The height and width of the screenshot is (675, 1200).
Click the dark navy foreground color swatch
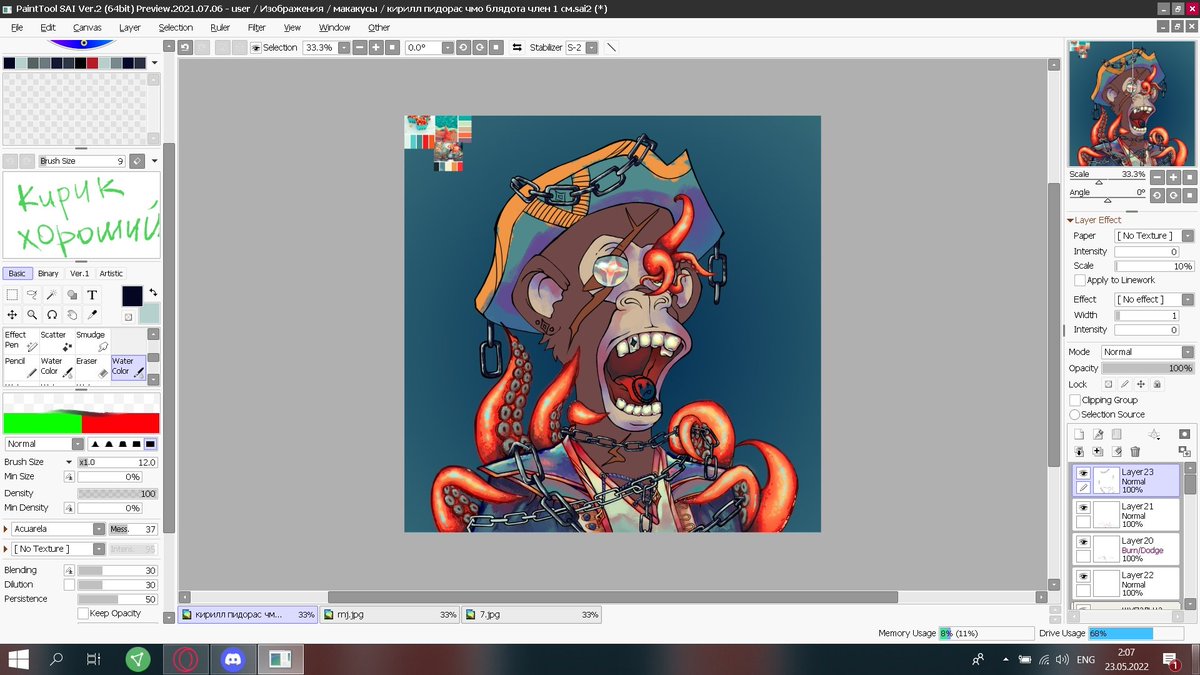(132, 296)
